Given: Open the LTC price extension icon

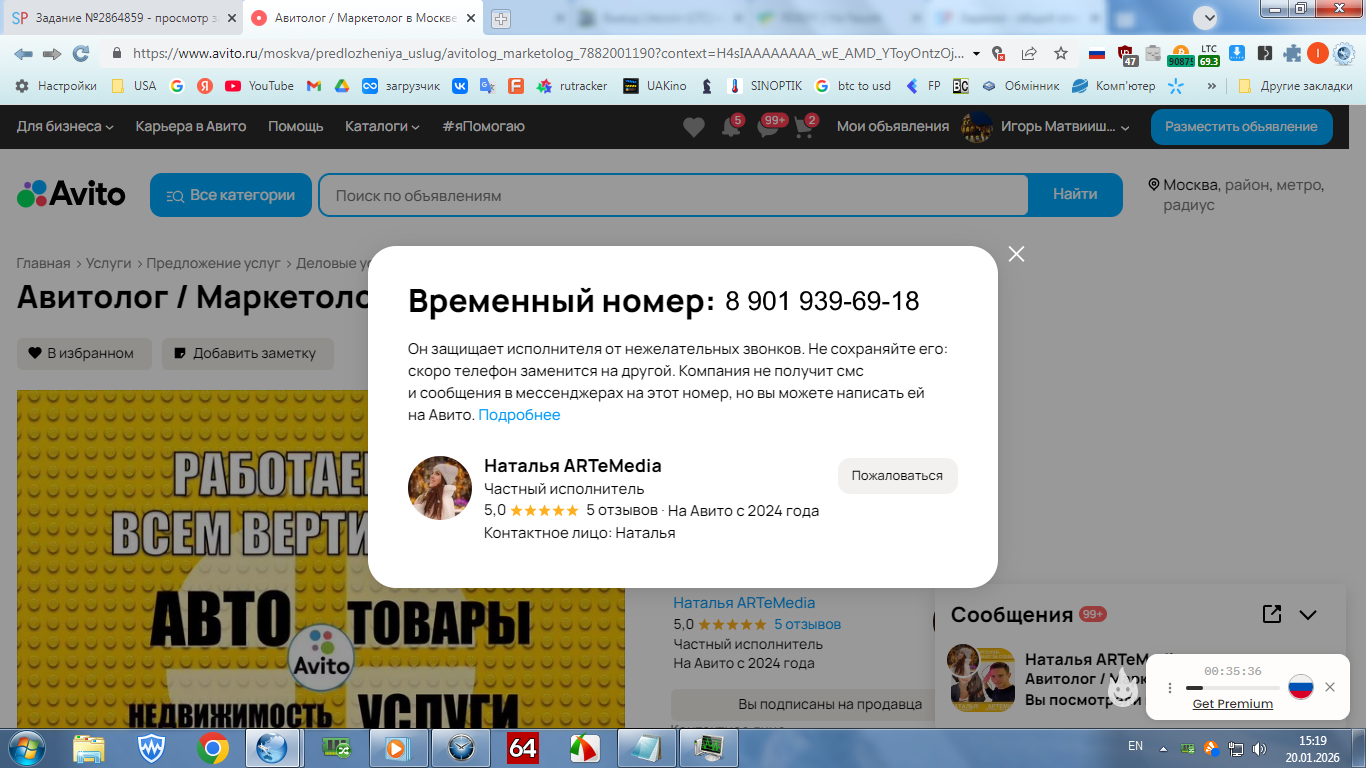Looking at the screenshot, I should tap(1209, 54).
